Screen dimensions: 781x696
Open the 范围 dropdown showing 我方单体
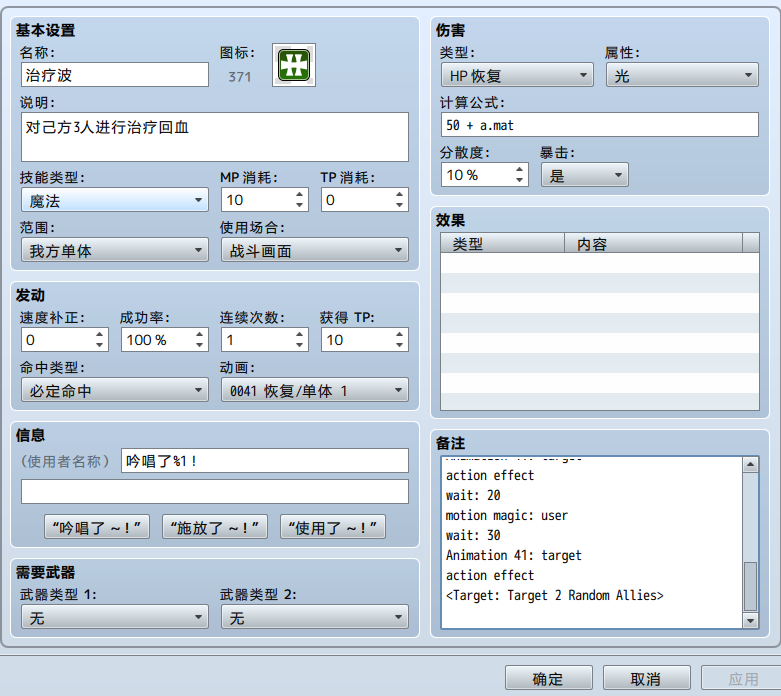point(115,250)
